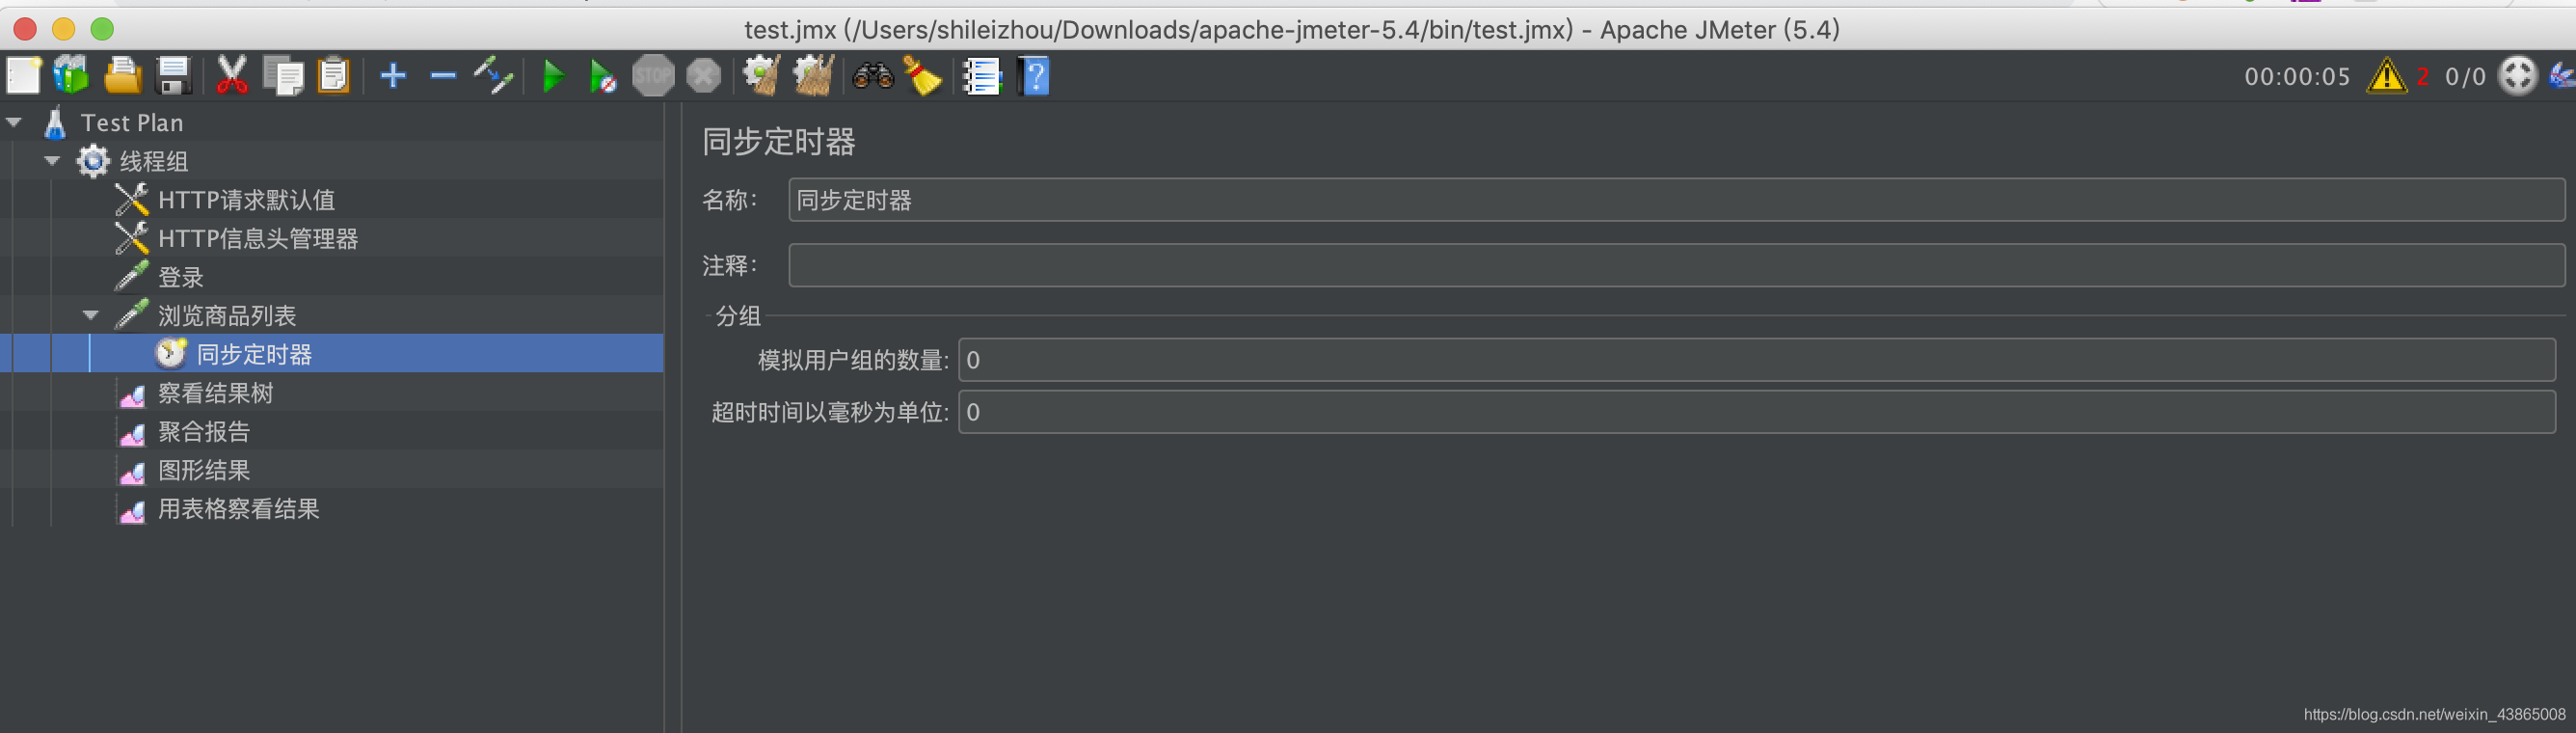Click the 超时时间以毫秒为单位 input field
This screenshot has width=2576, height=733.
pyautogui.click(x=1756, y=412)
